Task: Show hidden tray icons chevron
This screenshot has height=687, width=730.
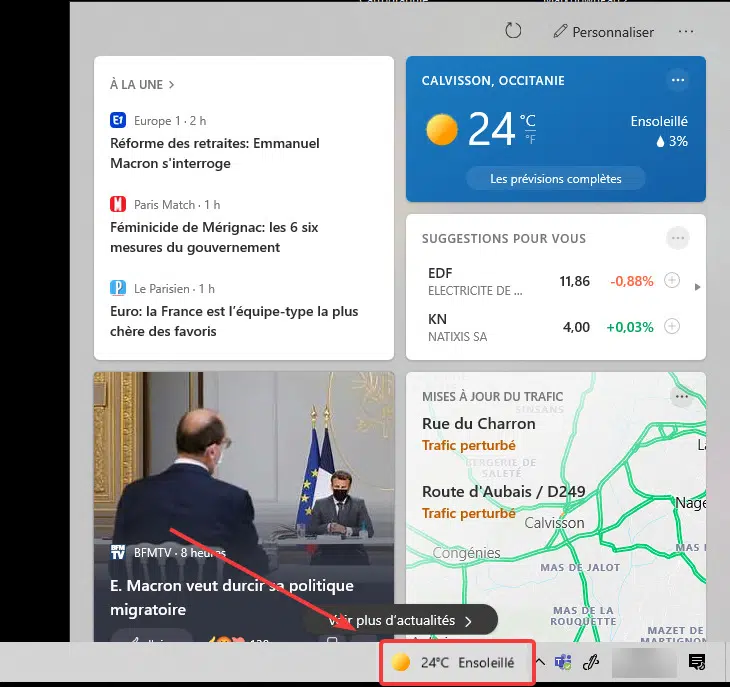Action: point(540,661)
